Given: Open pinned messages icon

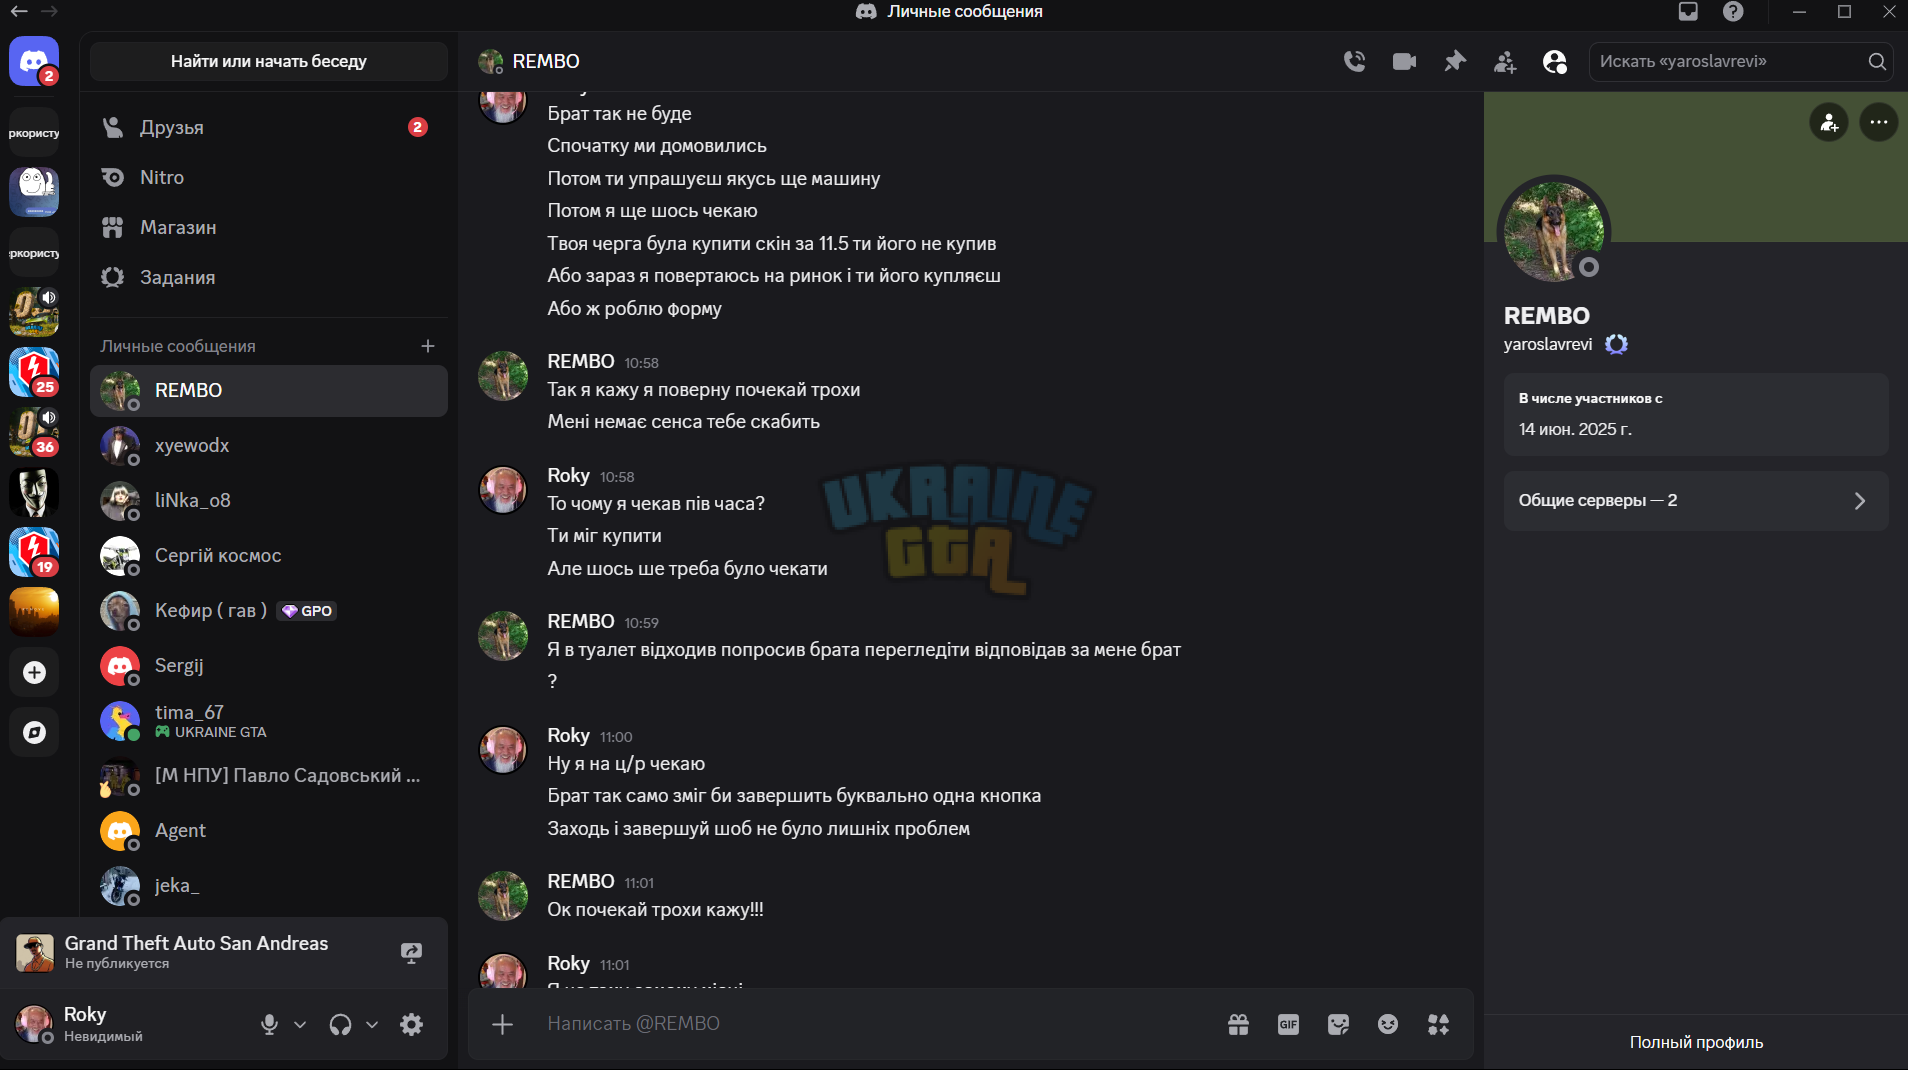Looking at the screenshot, I should [1454, 61].
